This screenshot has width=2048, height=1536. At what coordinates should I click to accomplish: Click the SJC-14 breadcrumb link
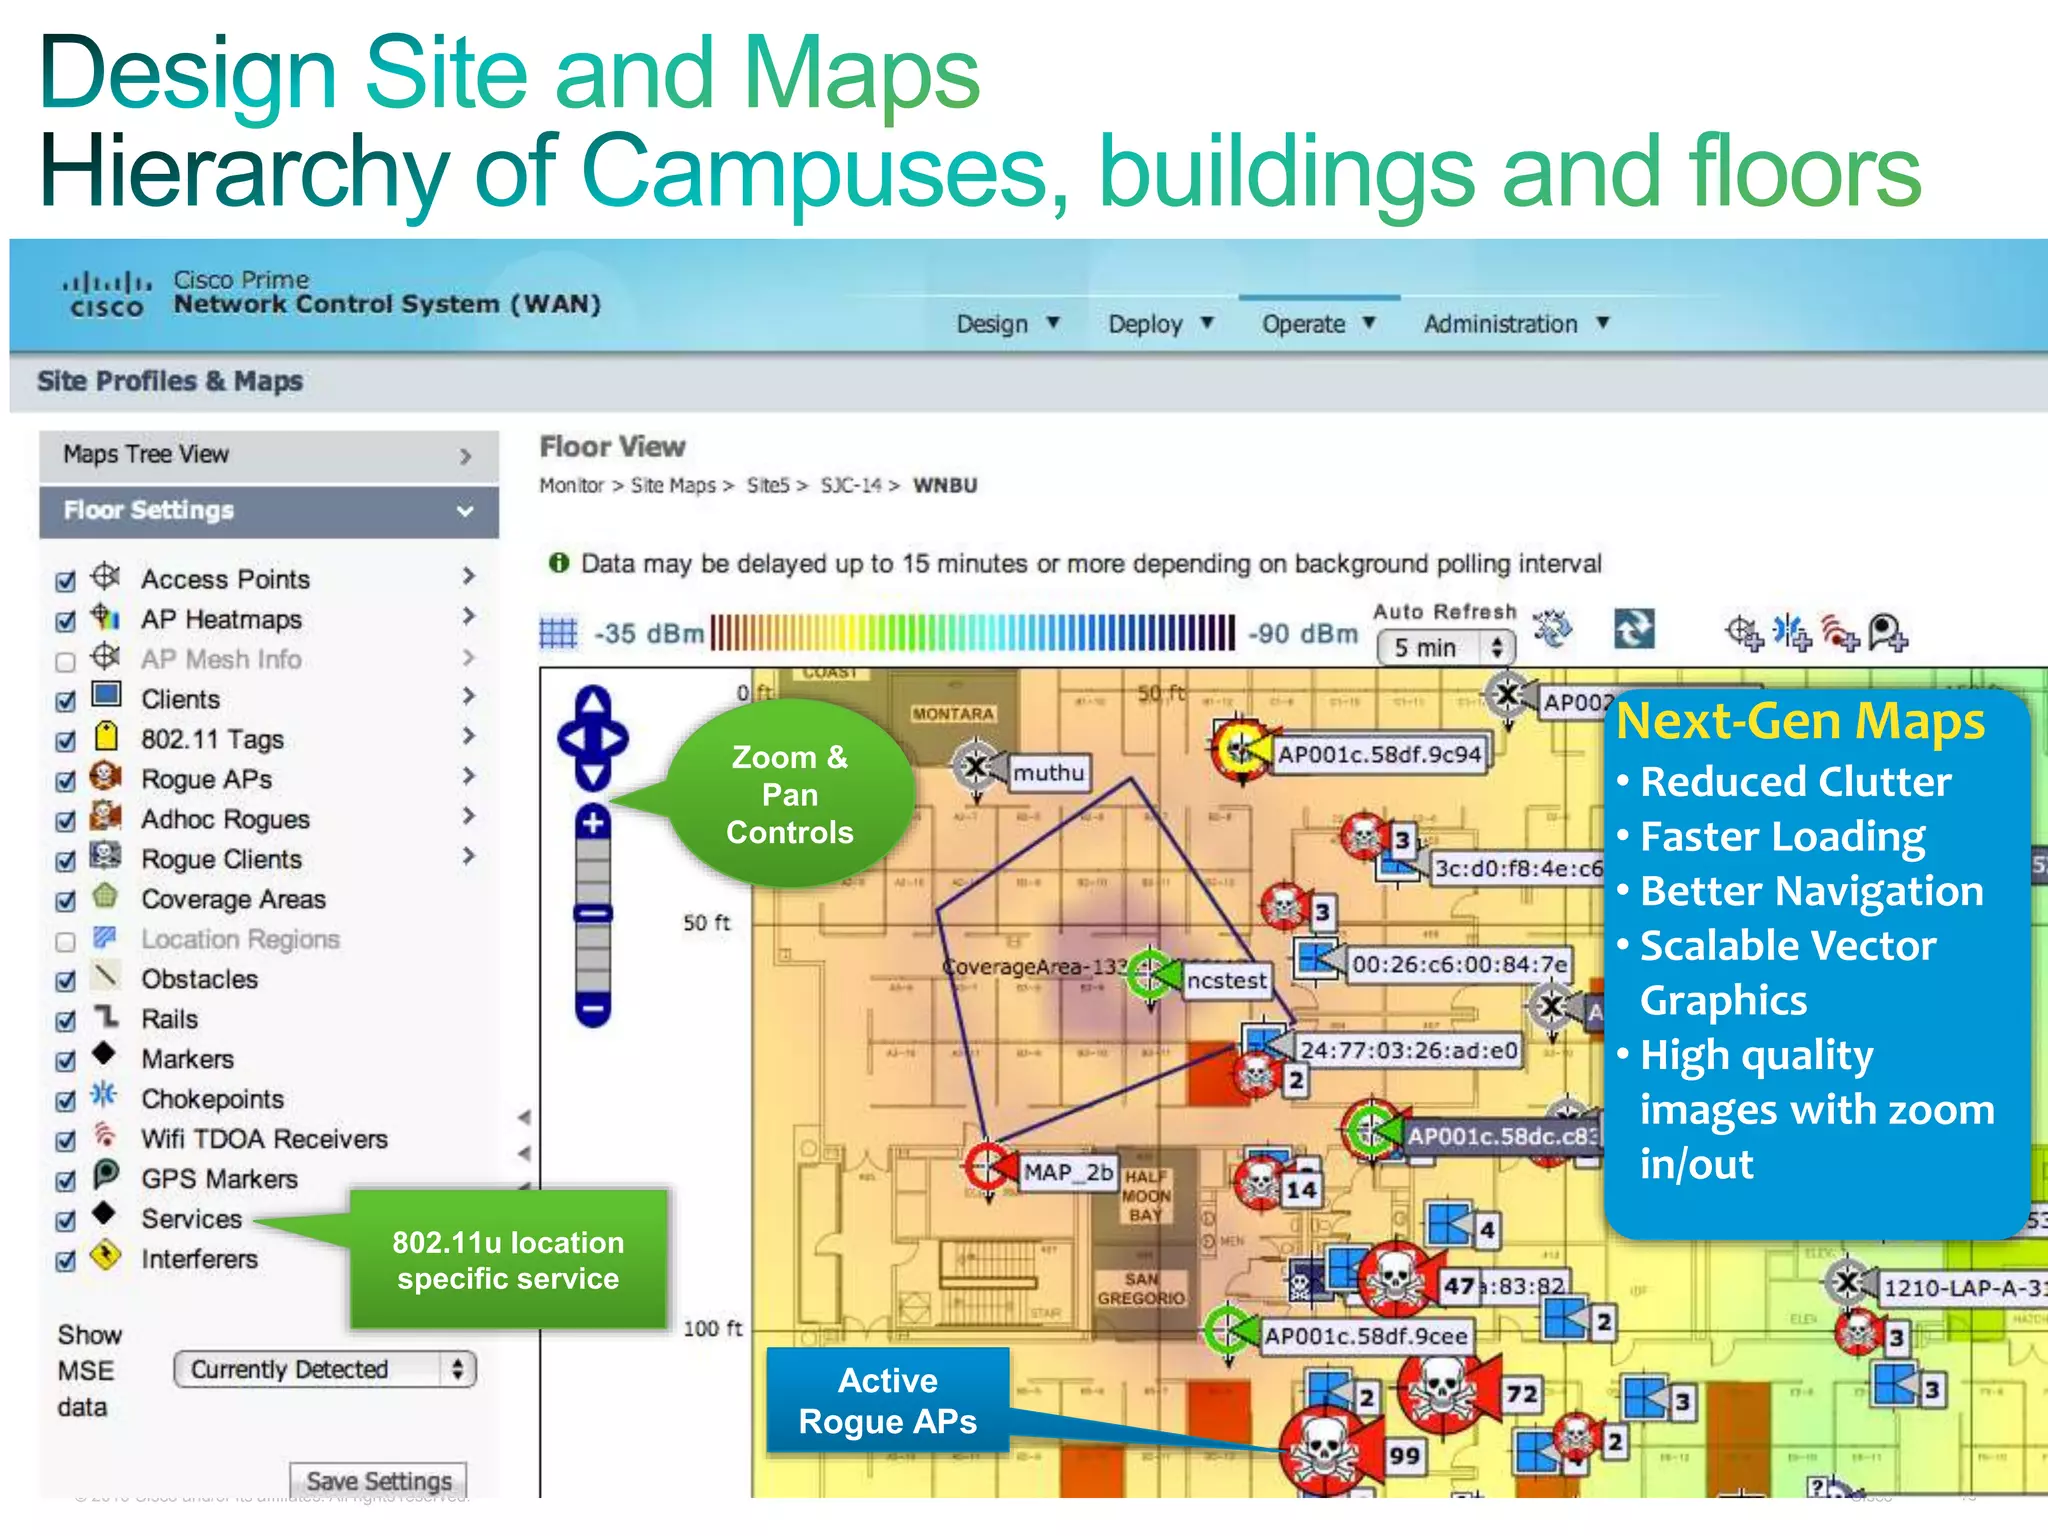click(x=851, y=485)
